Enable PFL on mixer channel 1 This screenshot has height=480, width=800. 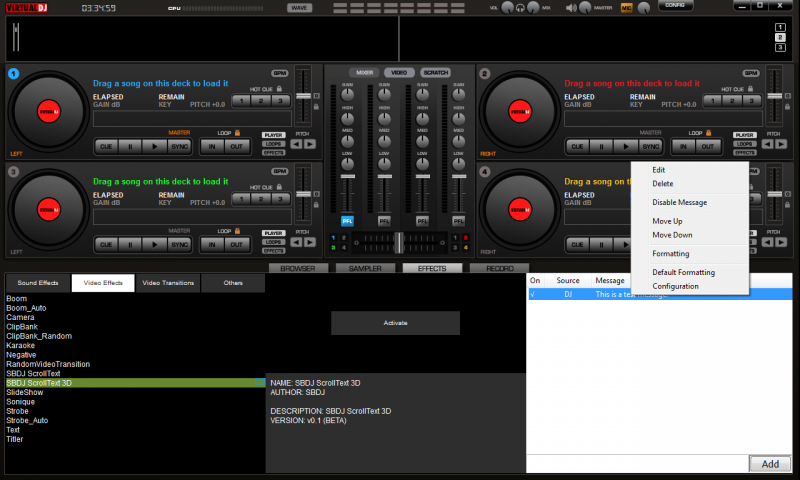[347, 221]
